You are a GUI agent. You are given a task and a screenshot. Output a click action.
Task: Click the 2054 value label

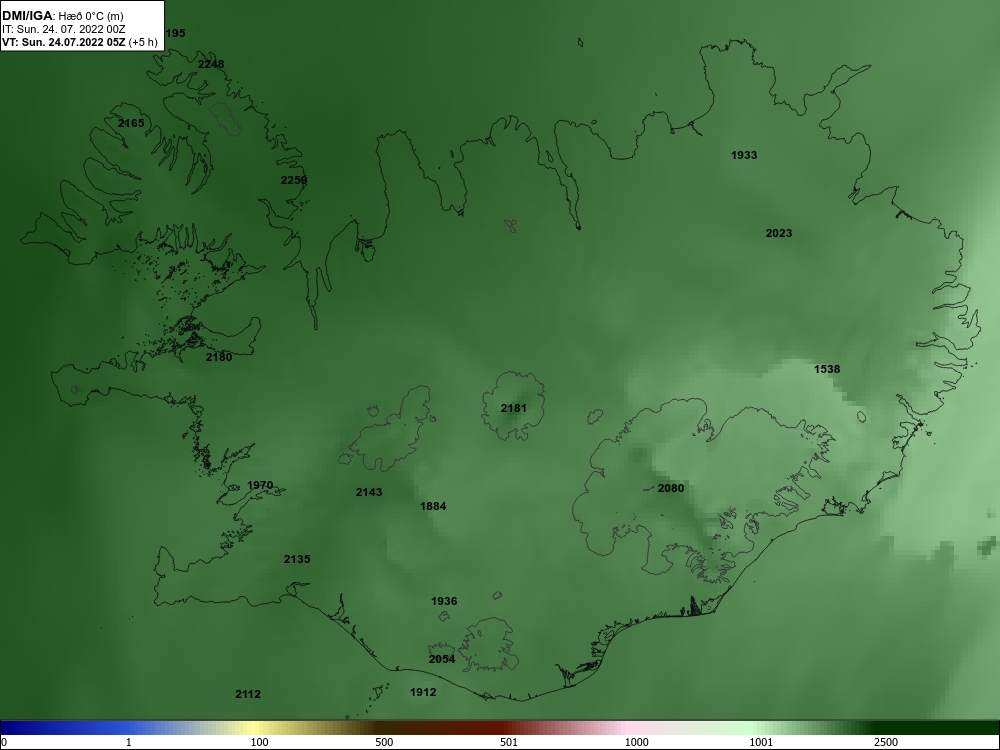tap(442, 659)
